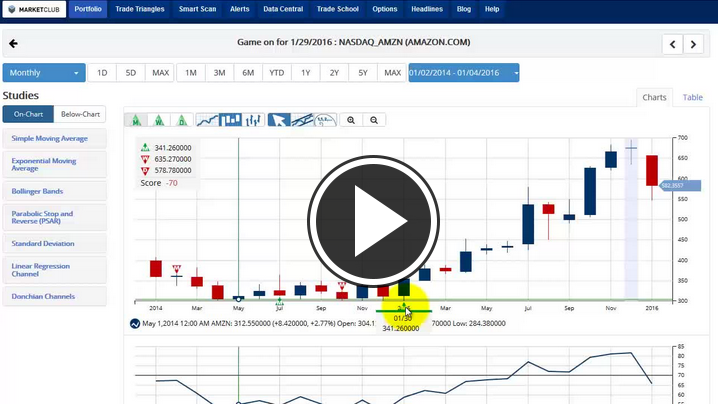
Task: Switch to the Table tab
Action: coord(692,97)
